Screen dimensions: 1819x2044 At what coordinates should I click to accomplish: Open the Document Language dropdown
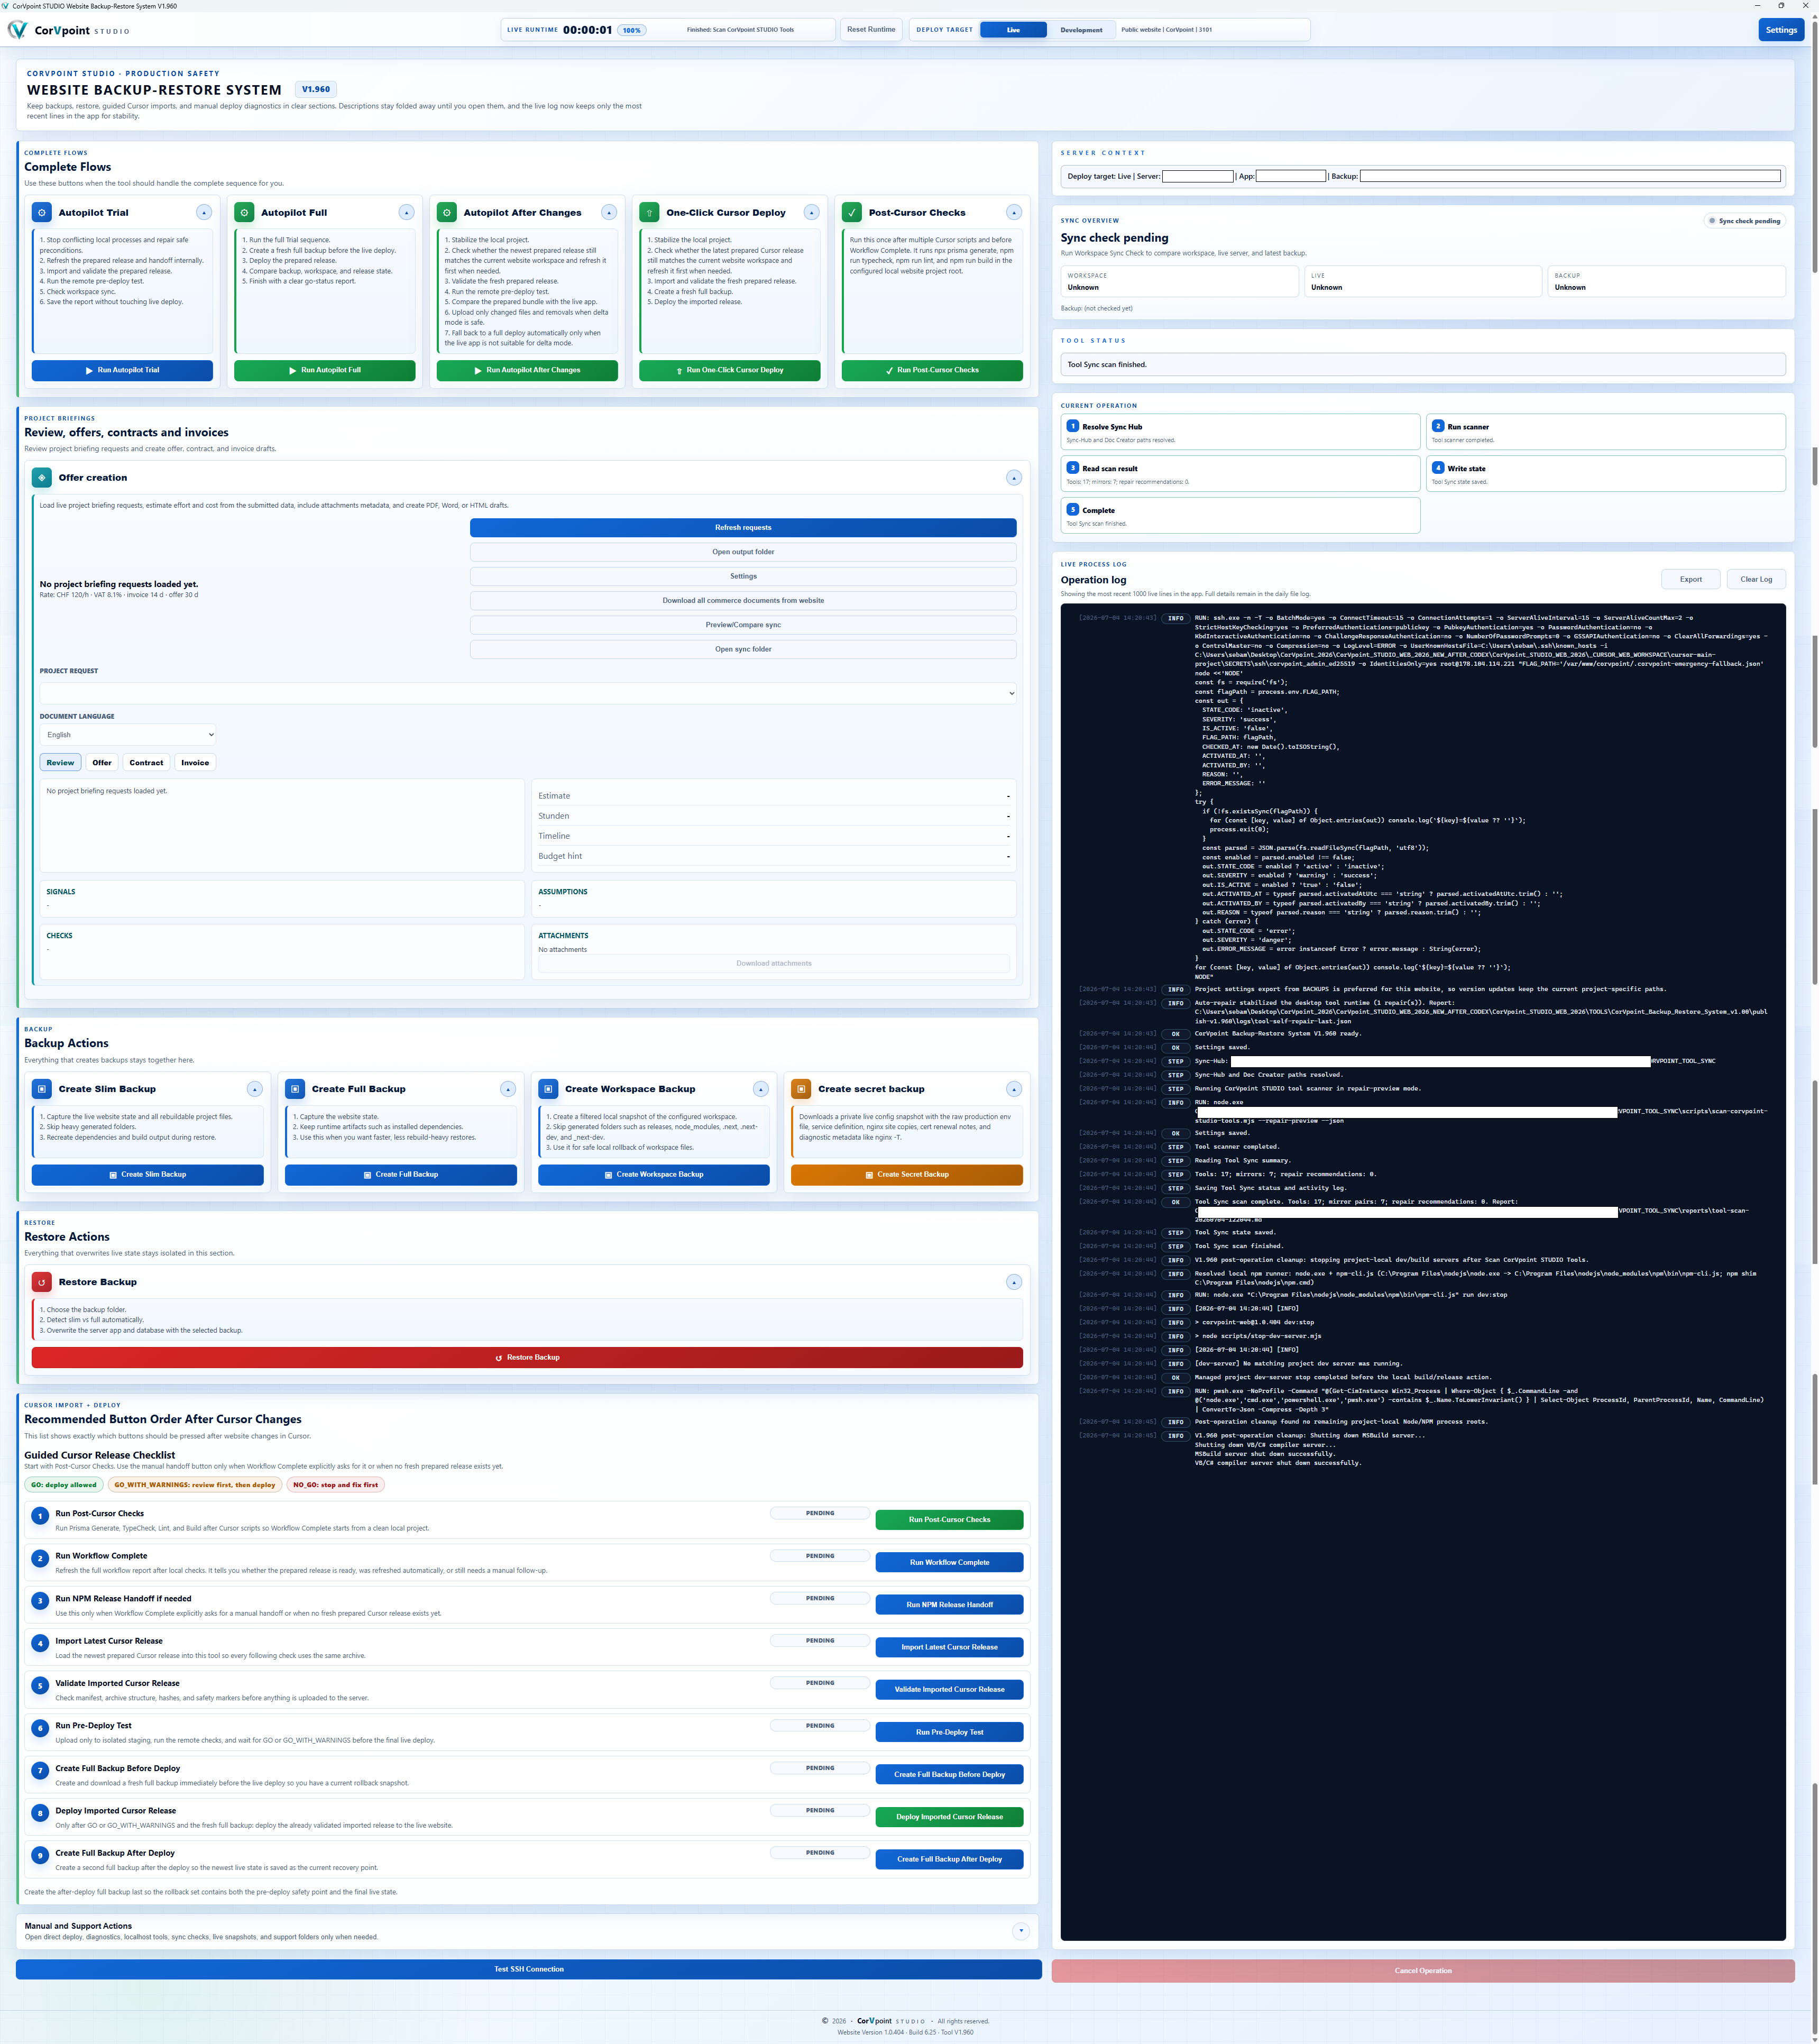tap(128, 734)
